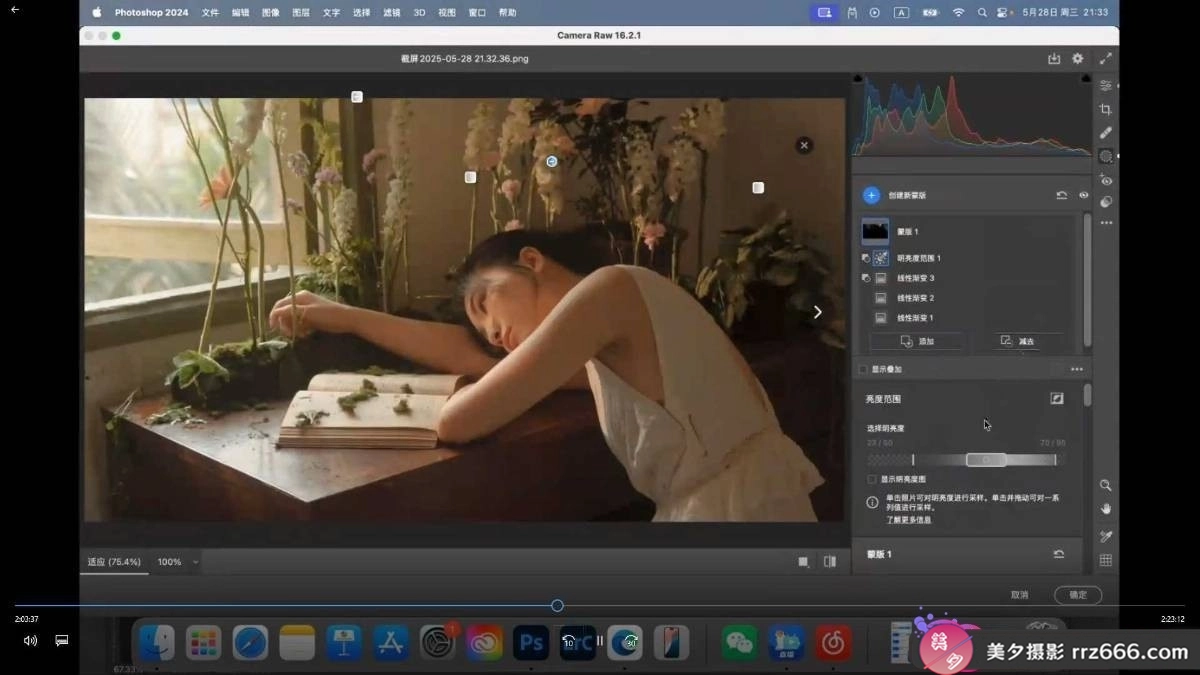Select the Red Eye removal tool
The width and height of the screenshot is (1200, 675).
click(1105, 180)
